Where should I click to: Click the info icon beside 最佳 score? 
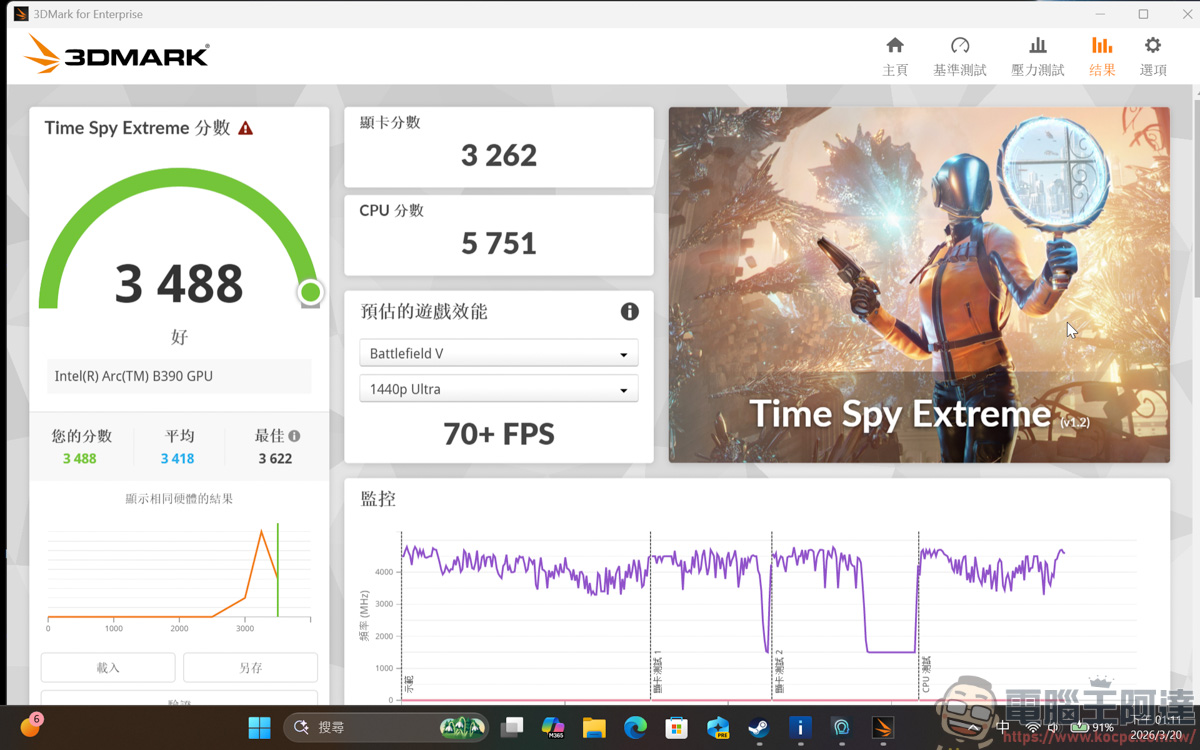[x=292, y=435]
